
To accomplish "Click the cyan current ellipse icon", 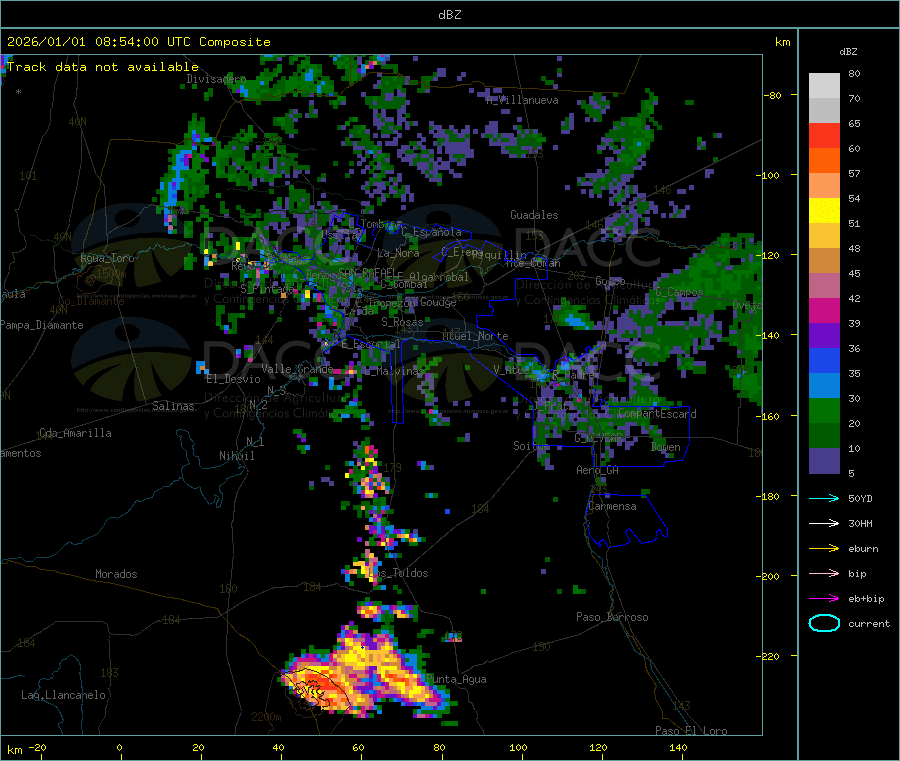I will pos(824,623).
